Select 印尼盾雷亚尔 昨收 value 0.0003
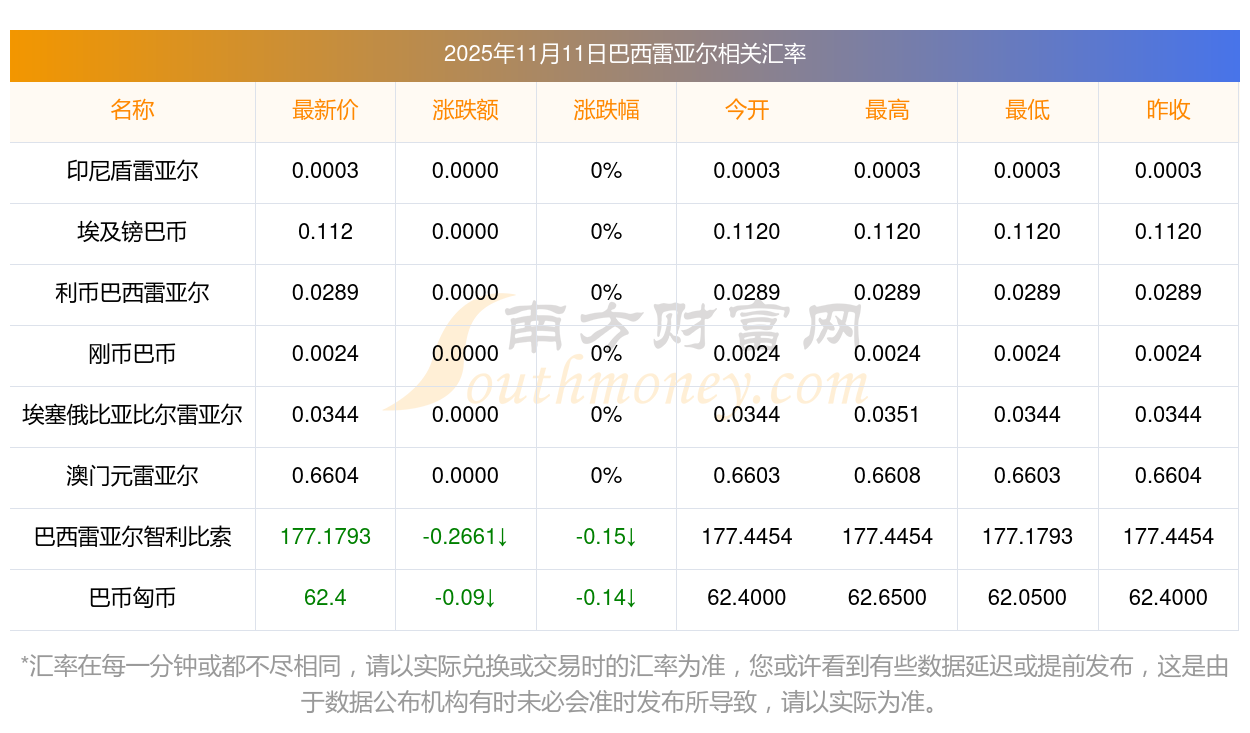The height and width of the screenshot is (733, 1250). [x=1168, y=171]
